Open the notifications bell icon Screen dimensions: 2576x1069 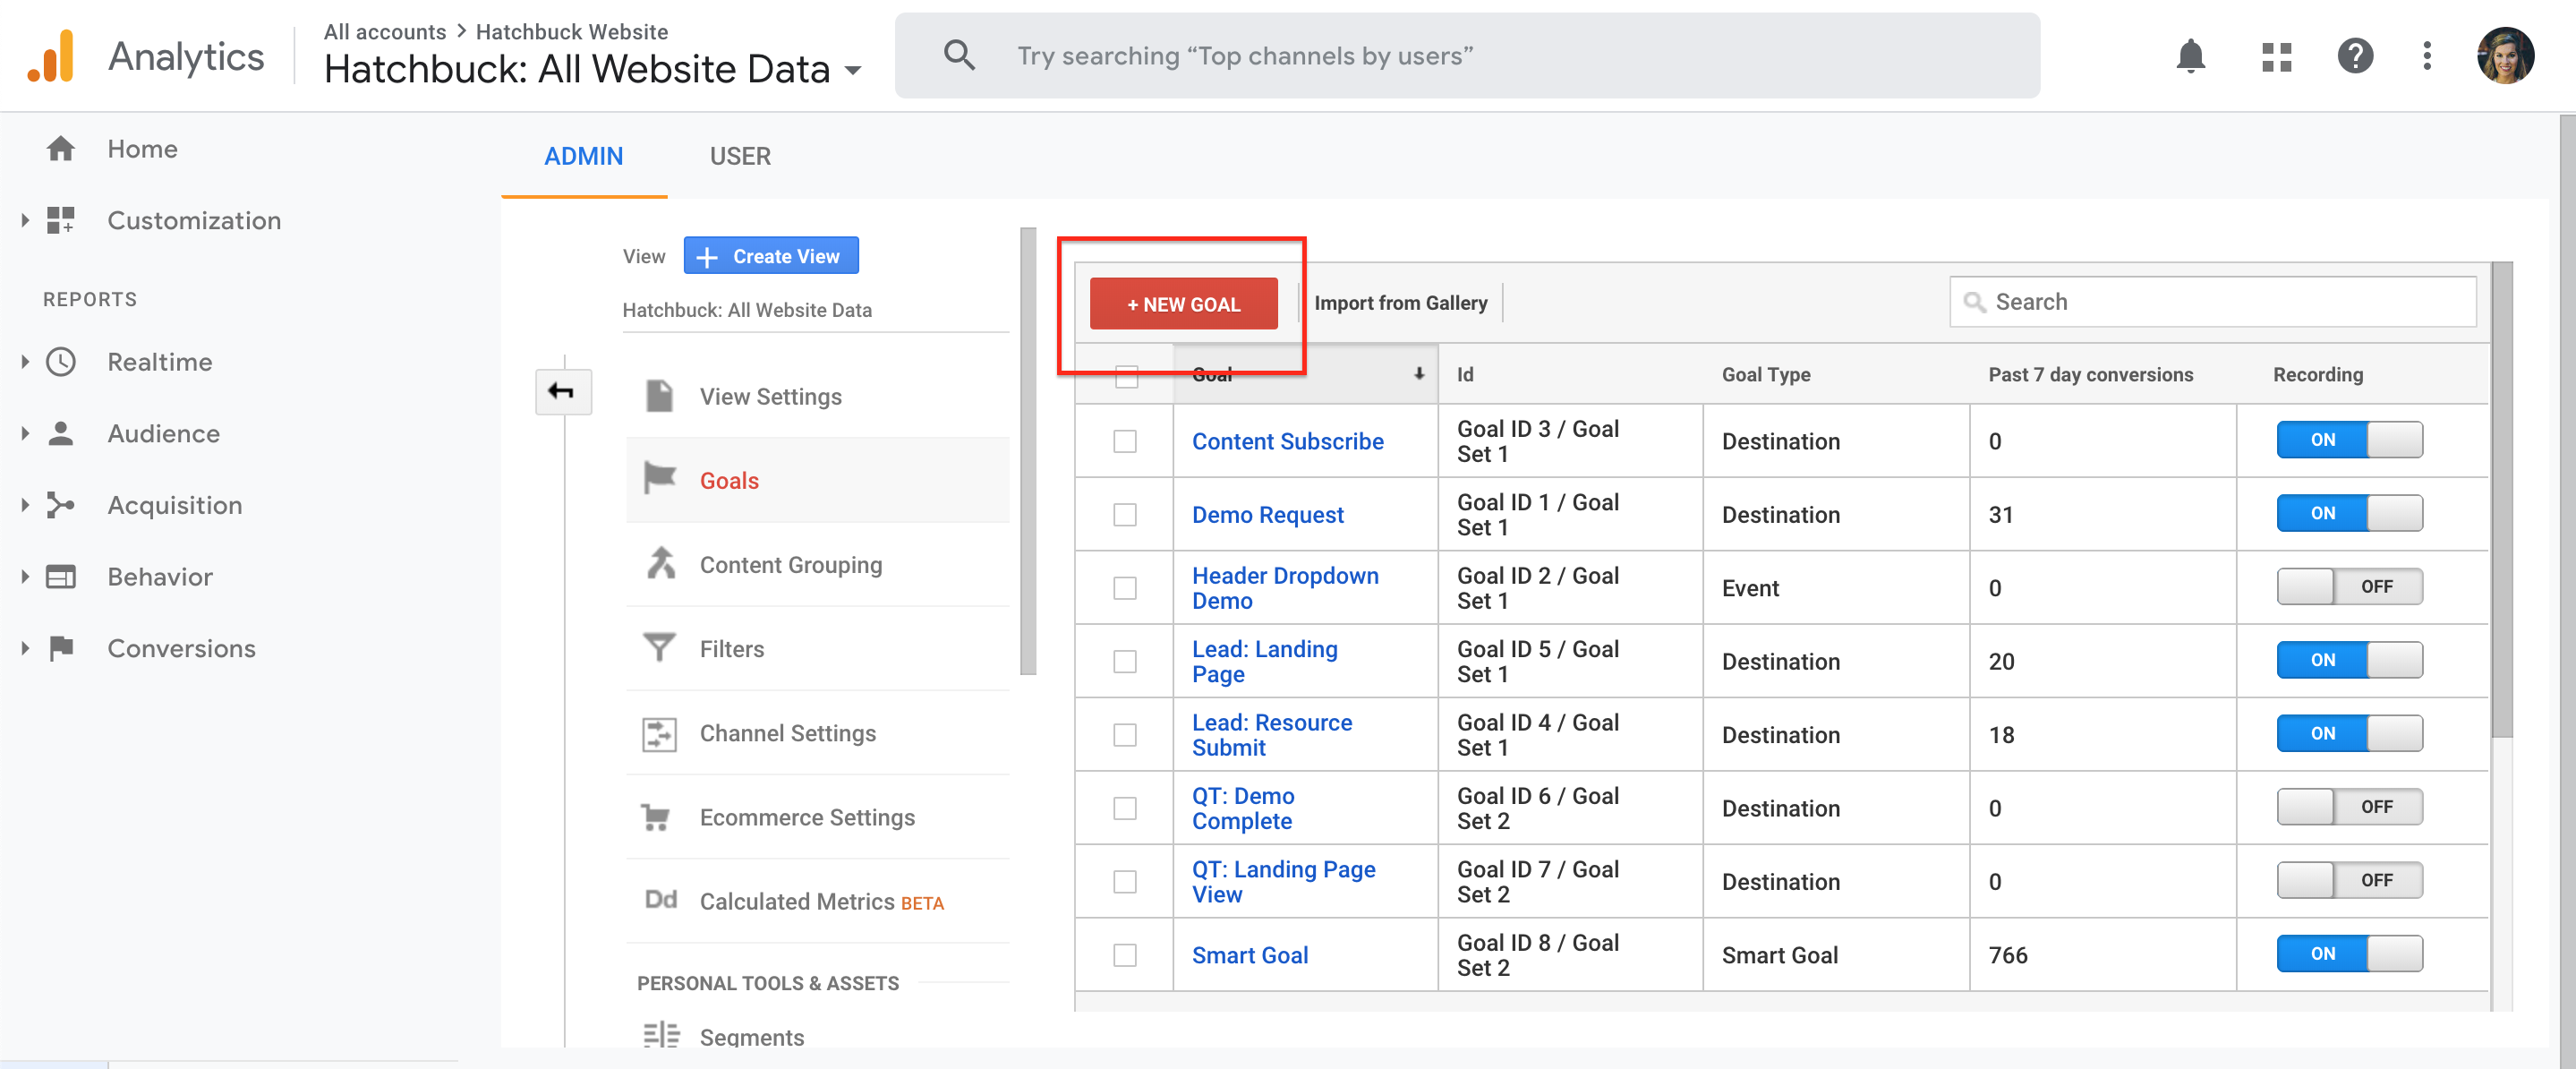2190,56
